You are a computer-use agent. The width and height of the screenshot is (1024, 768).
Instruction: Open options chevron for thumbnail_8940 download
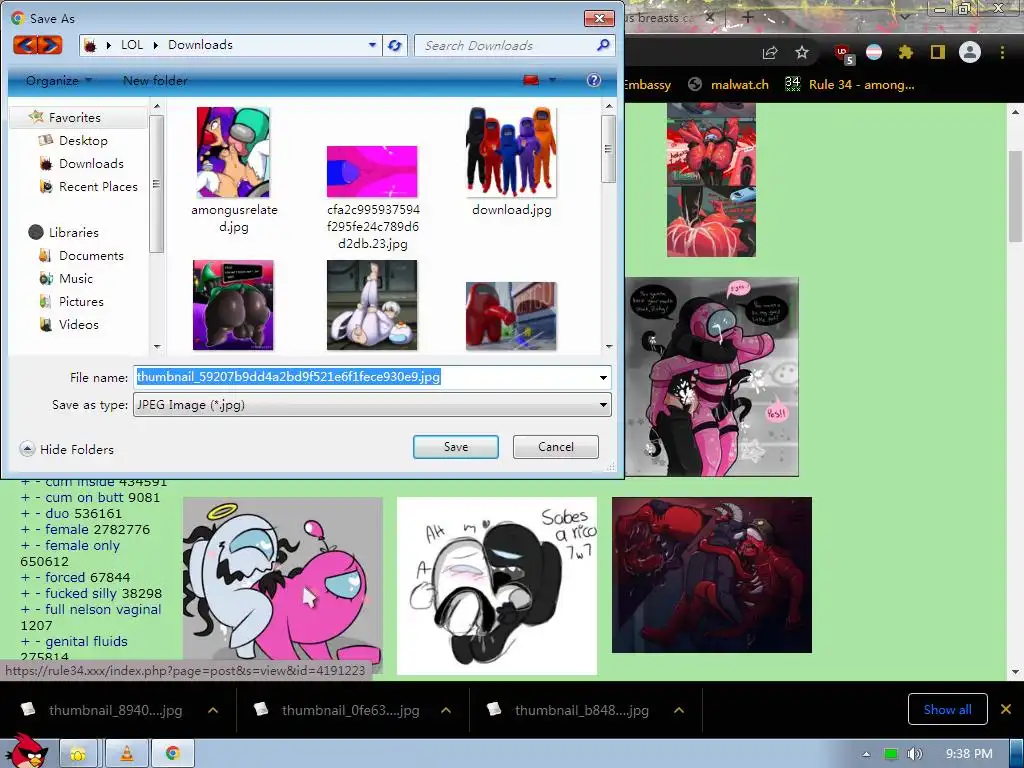tap(213, 710)
